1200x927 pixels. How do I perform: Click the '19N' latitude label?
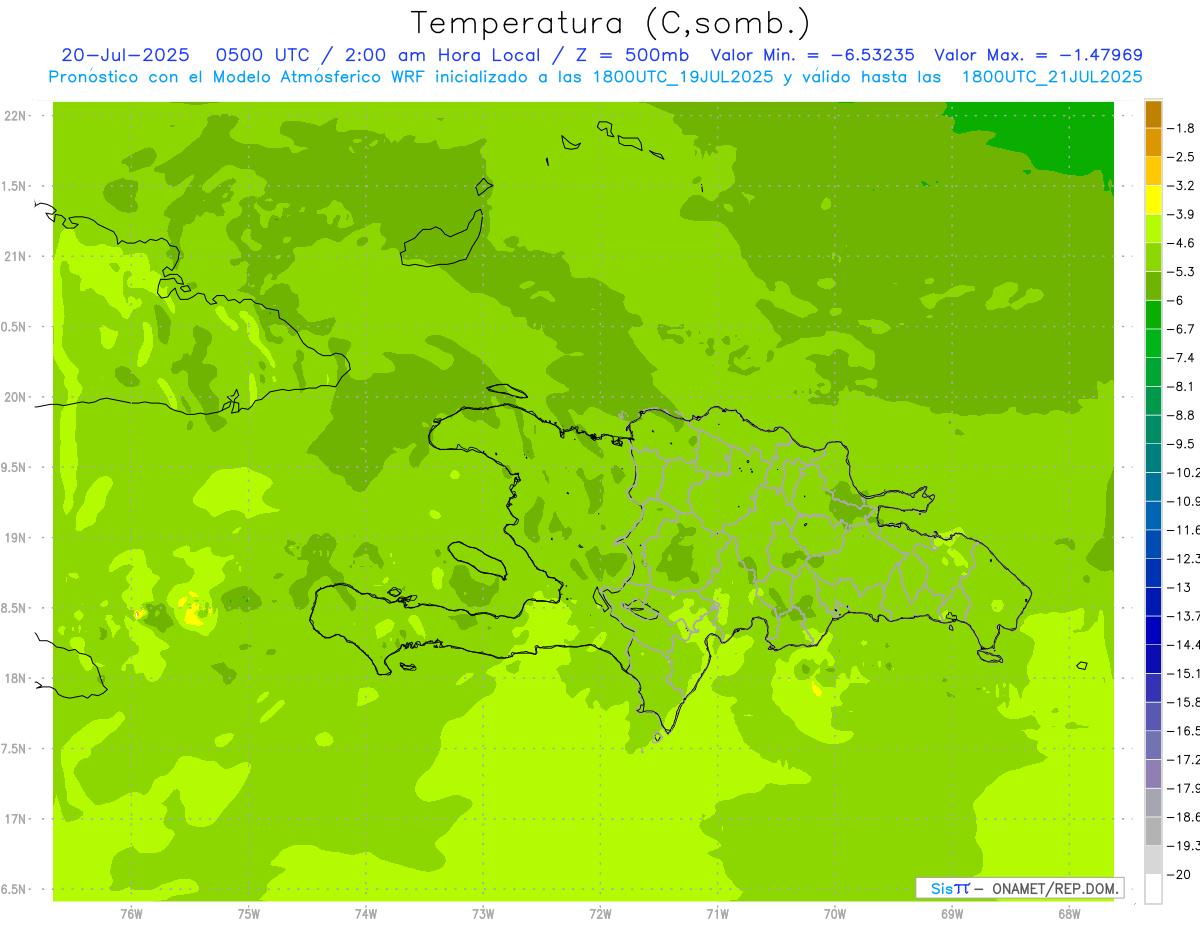(16, 537)
